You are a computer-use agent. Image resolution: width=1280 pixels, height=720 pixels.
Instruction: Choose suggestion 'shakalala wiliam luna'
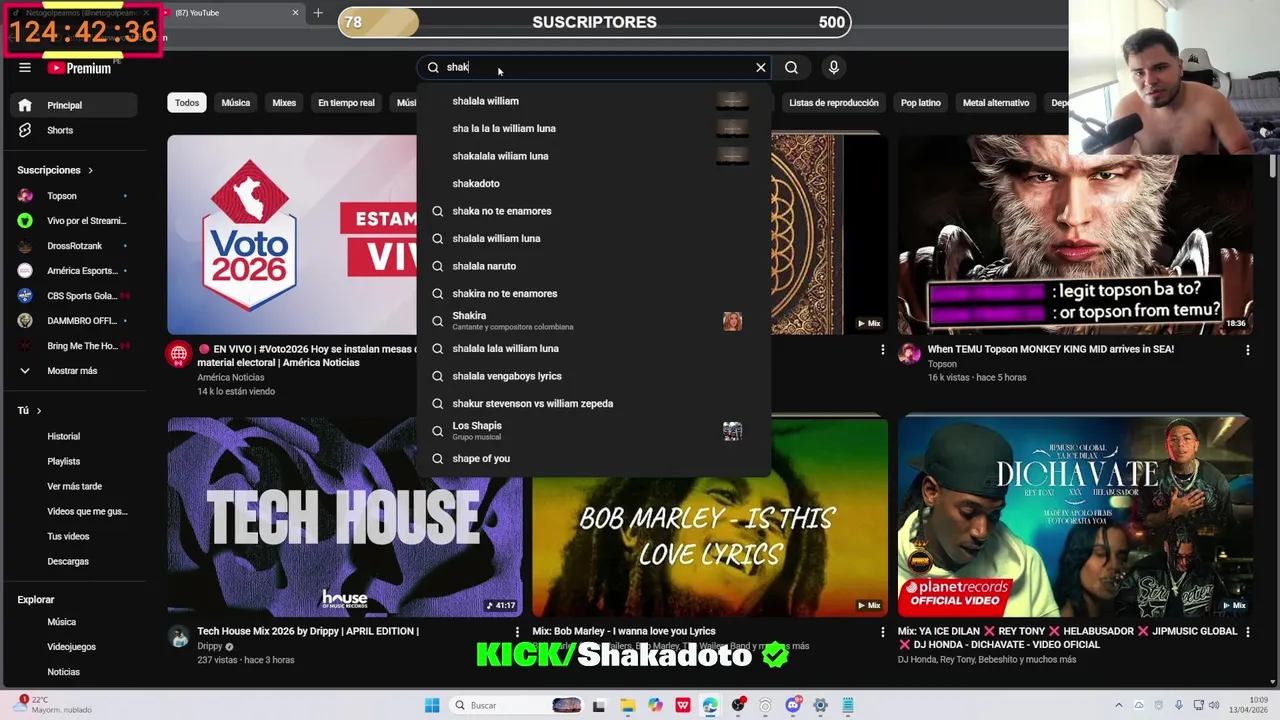pos(595,156)
